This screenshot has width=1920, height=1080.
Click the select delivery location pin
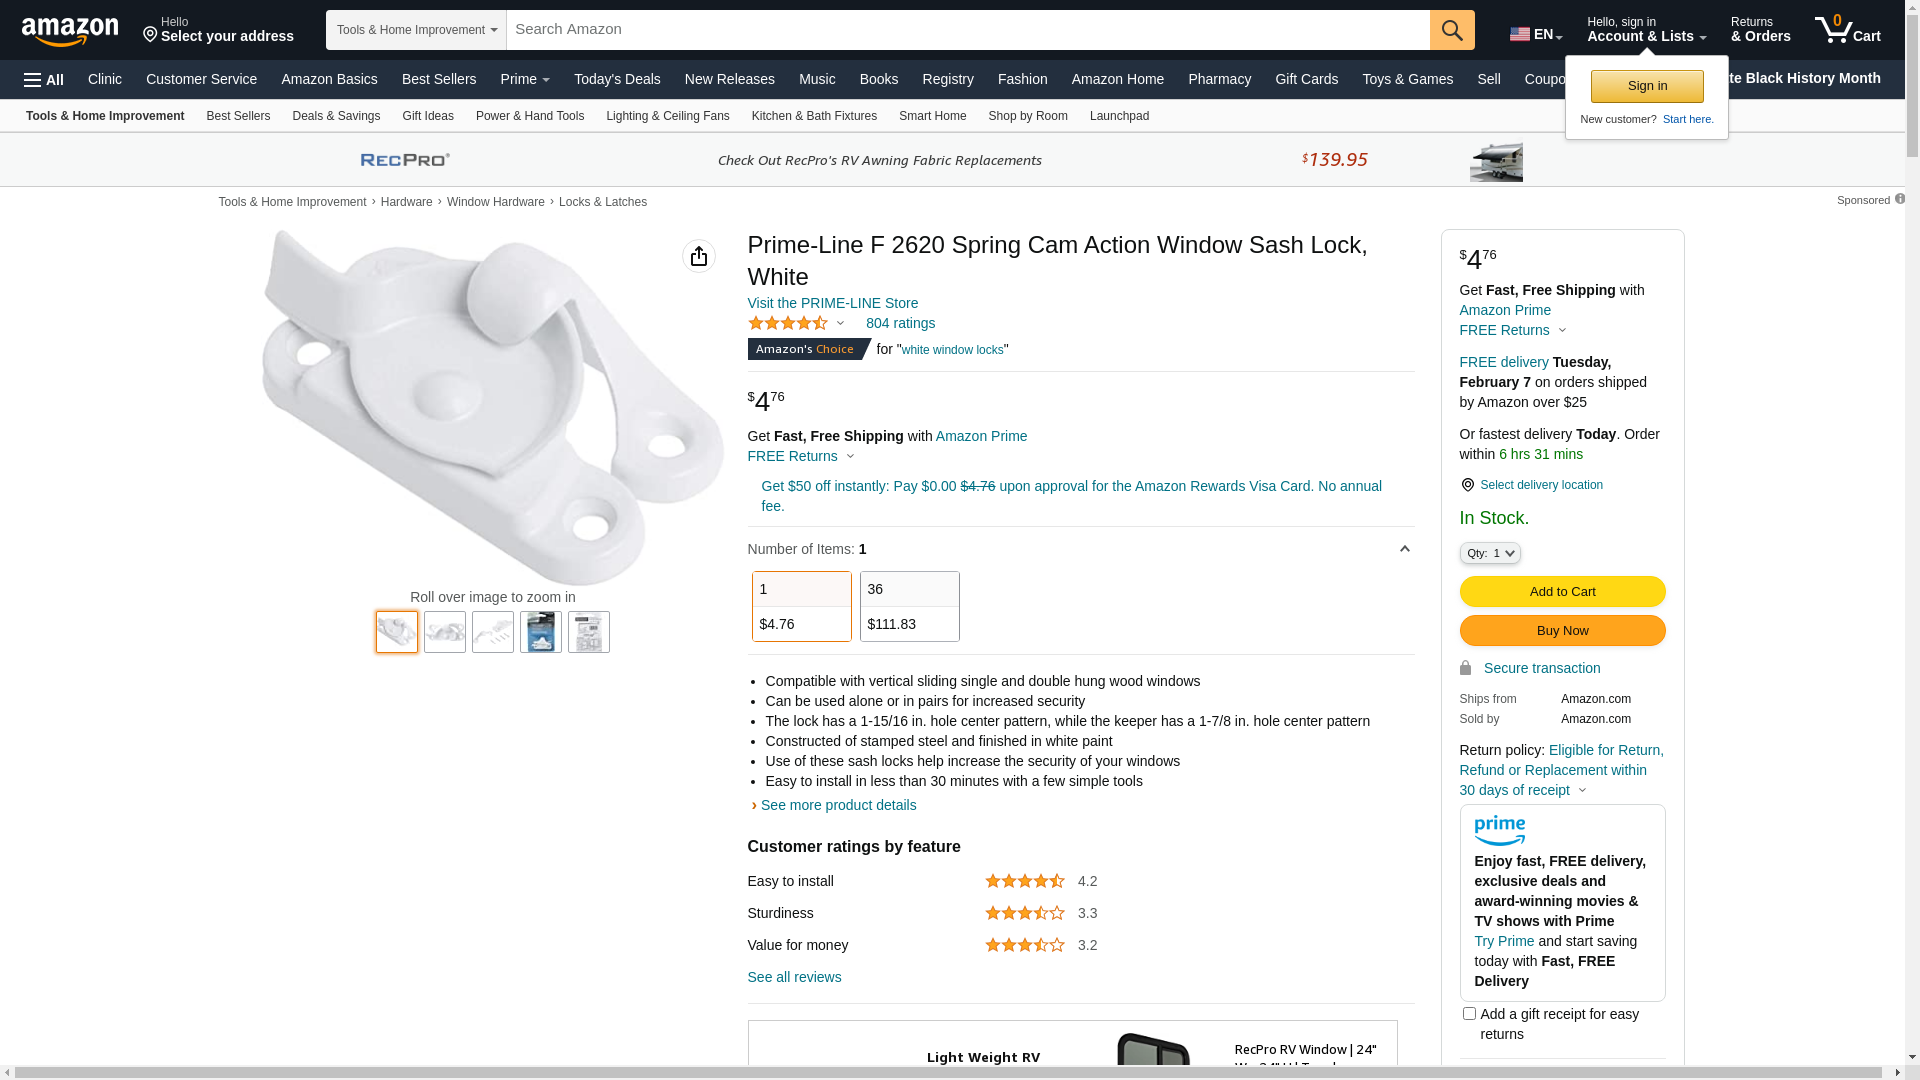click(1467, 485)
